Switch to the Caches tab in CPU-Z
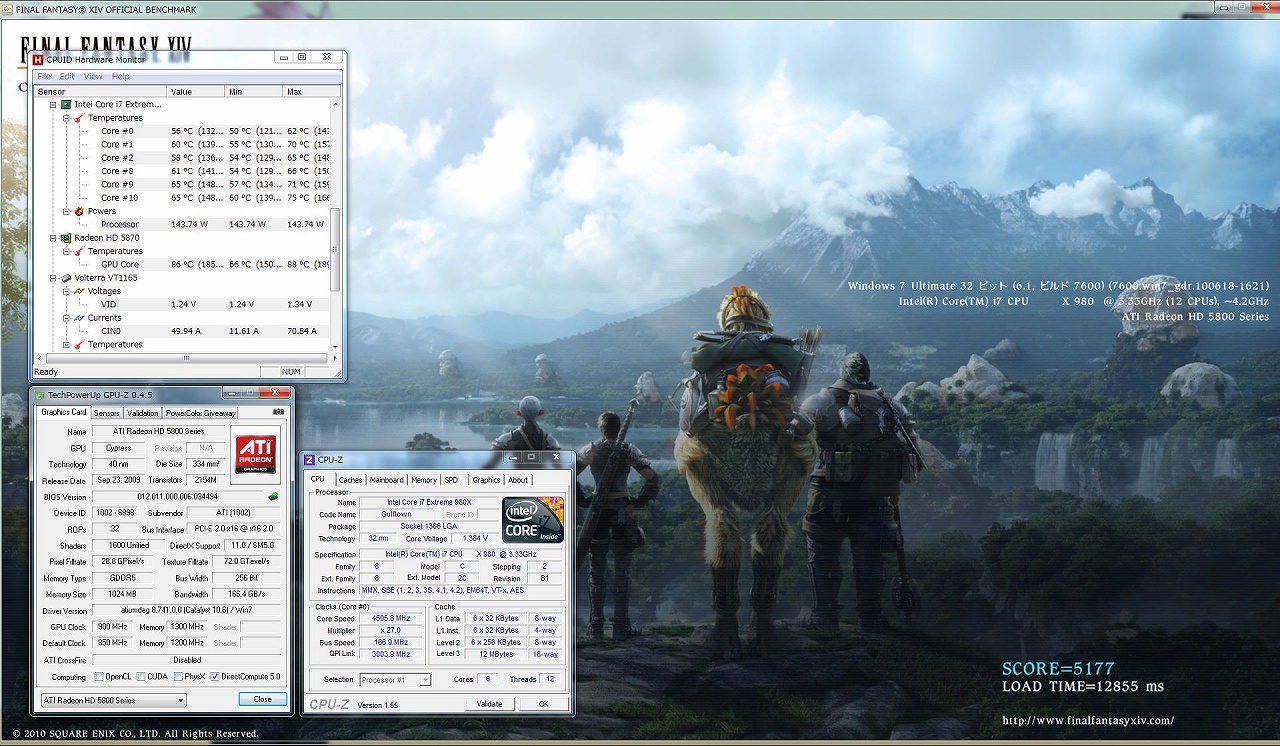The image size is (1280, 746). click(350, 480)
